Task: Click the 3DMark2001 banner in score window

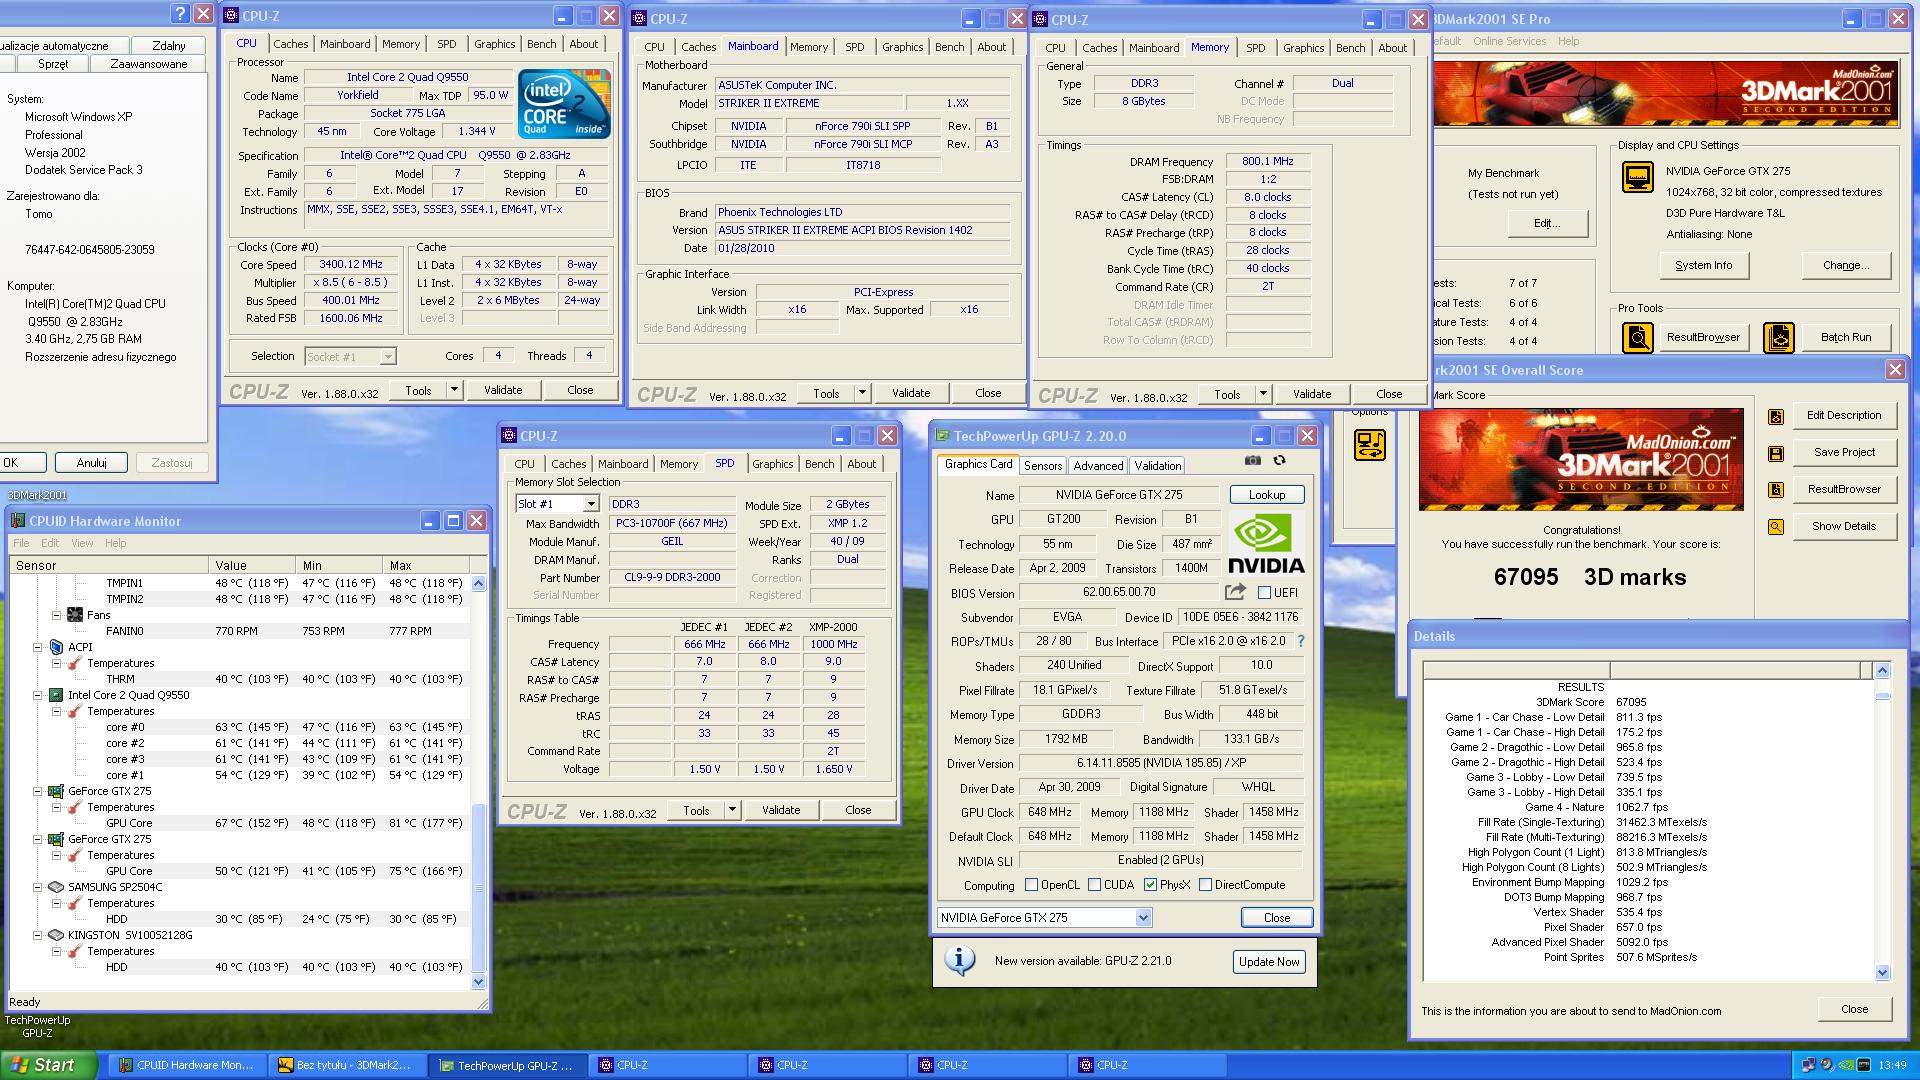Action: (x=1581, y=459)
